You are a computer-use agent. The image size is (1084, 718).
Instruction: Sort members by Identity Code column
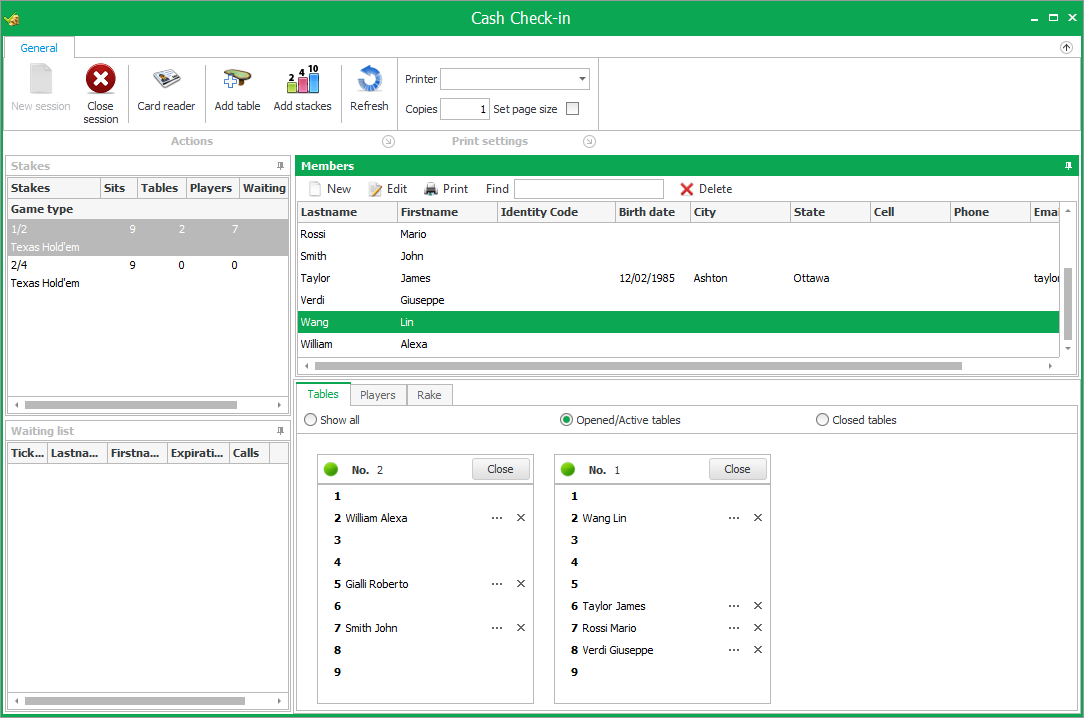(557, 212)
